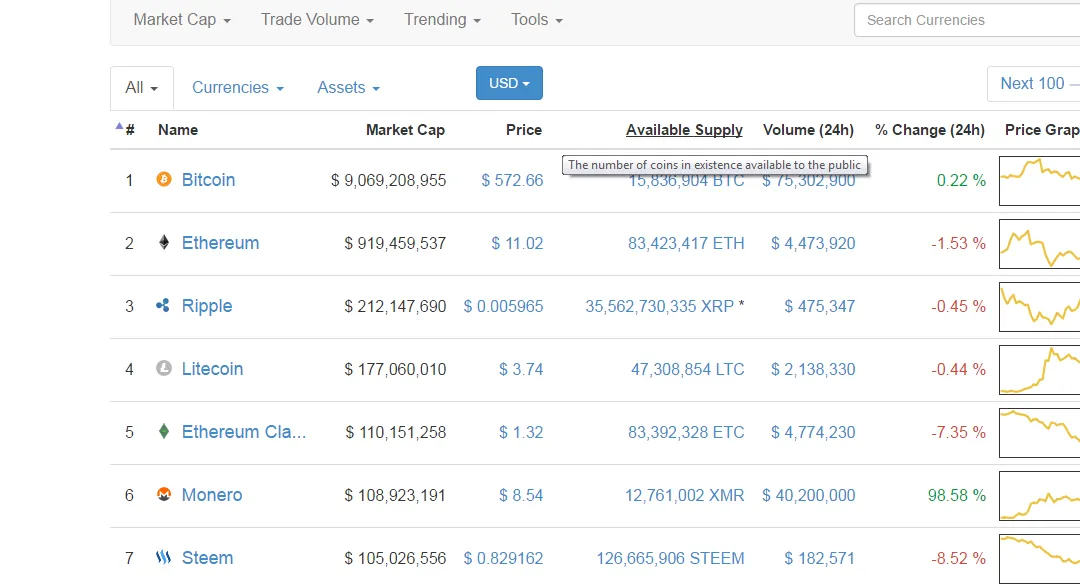Click the Litecoin coin logo icon
Screen dimensions: 1080x585
click(164, 368)
